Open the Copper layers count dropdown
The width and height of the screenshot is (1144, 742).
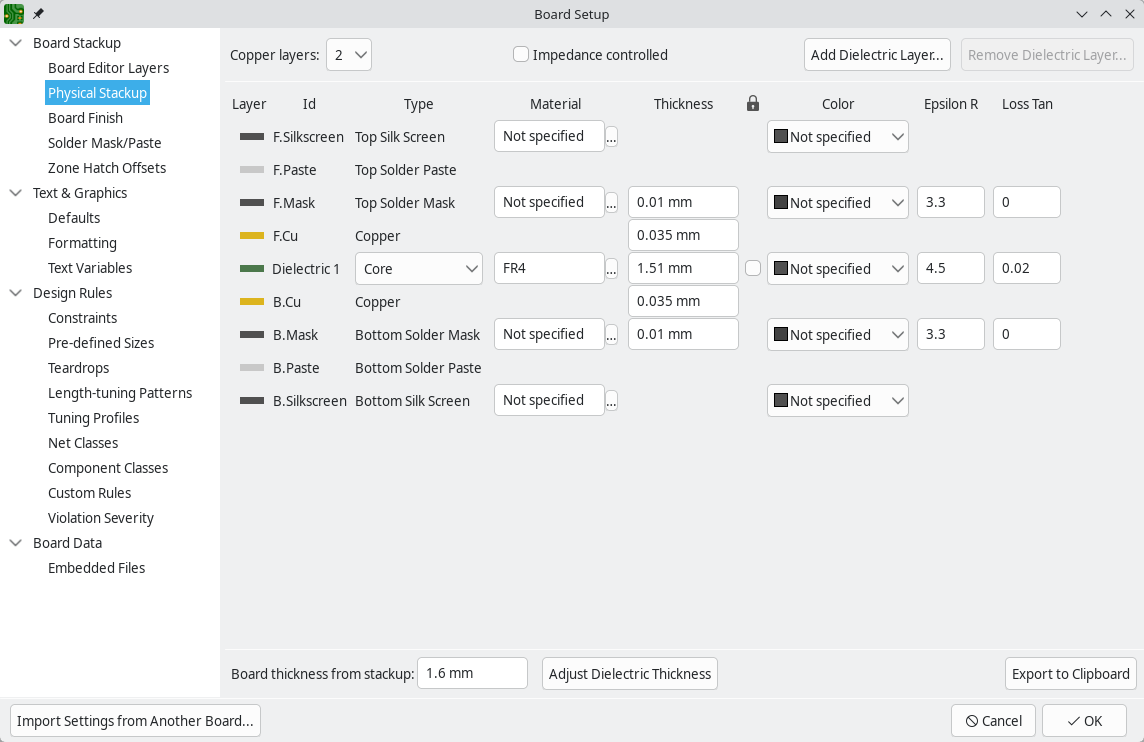348,55
